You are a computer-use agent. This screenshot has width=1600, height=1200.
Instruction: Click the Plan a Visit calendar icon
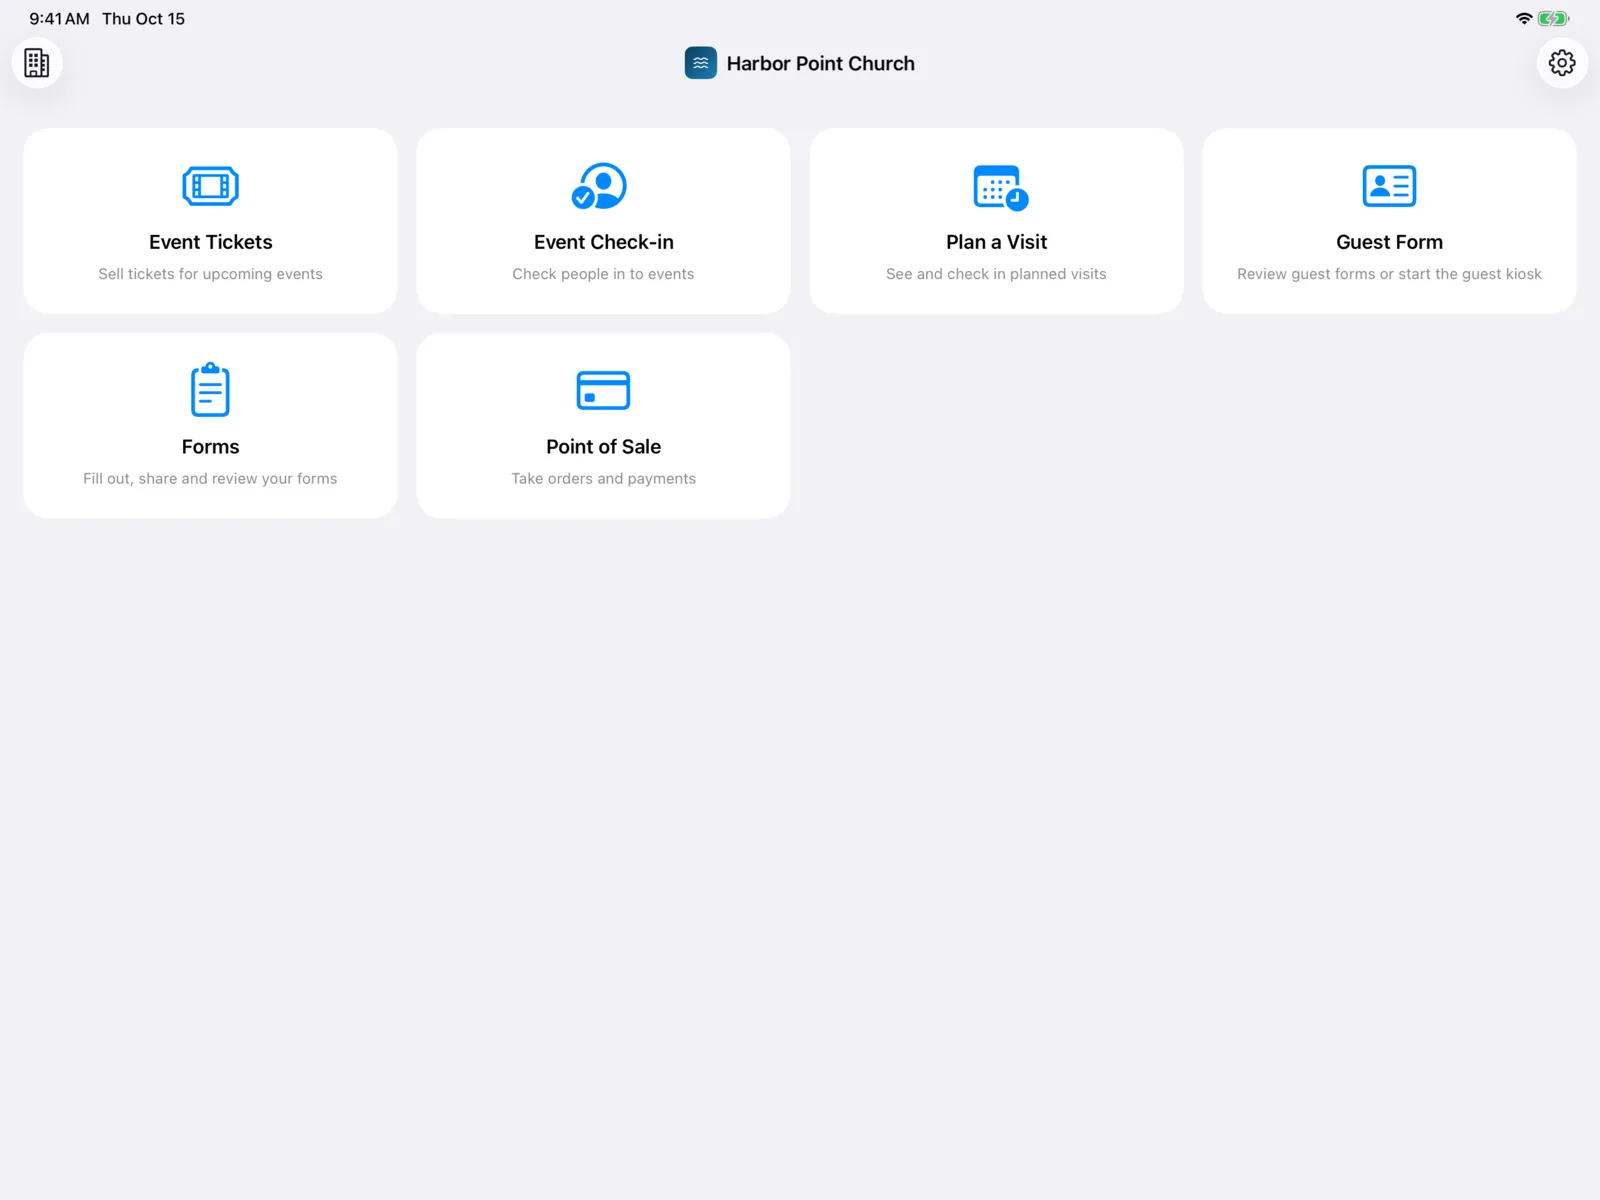tap(1001, 187)
